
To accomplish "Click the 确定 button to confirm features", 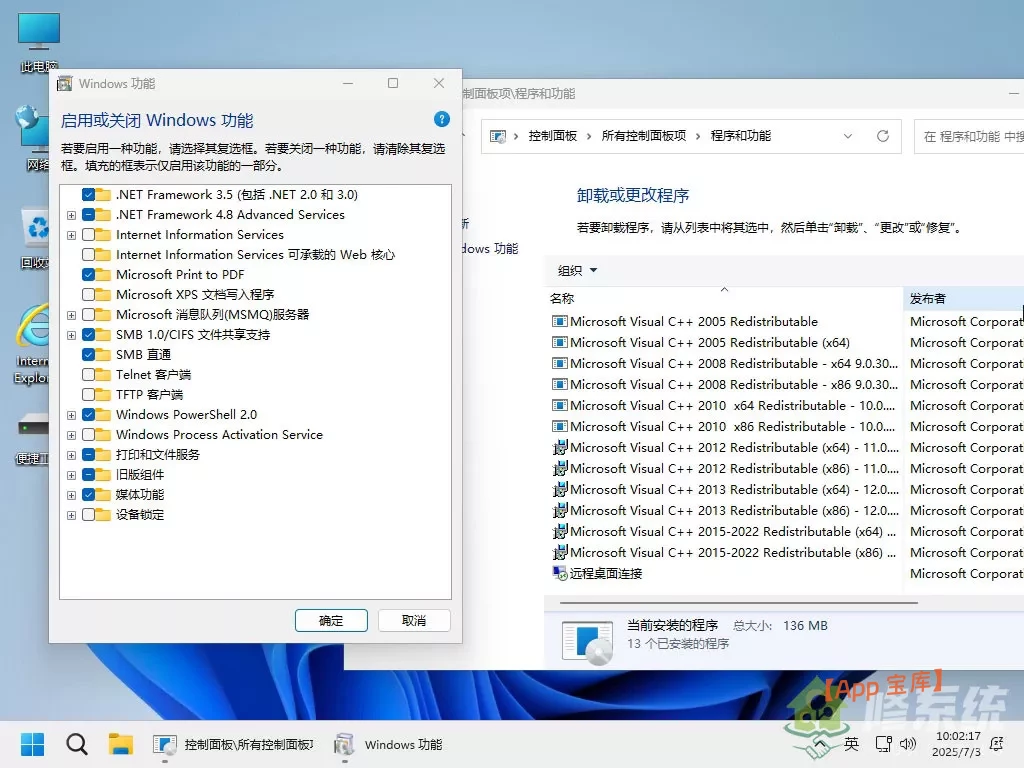I will pos(331,620).
